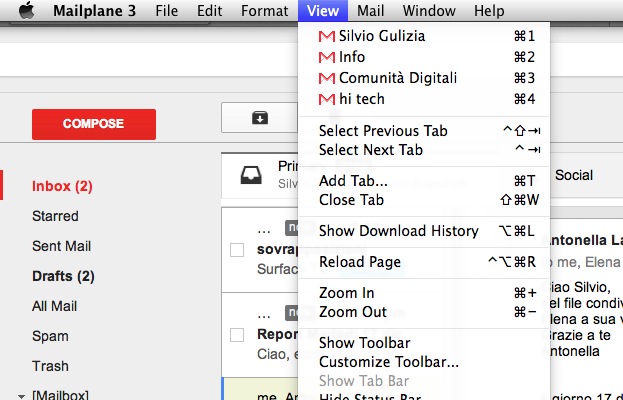Click the Archive icon button
This screenshot has width=623, height=400.
(259, 118)
